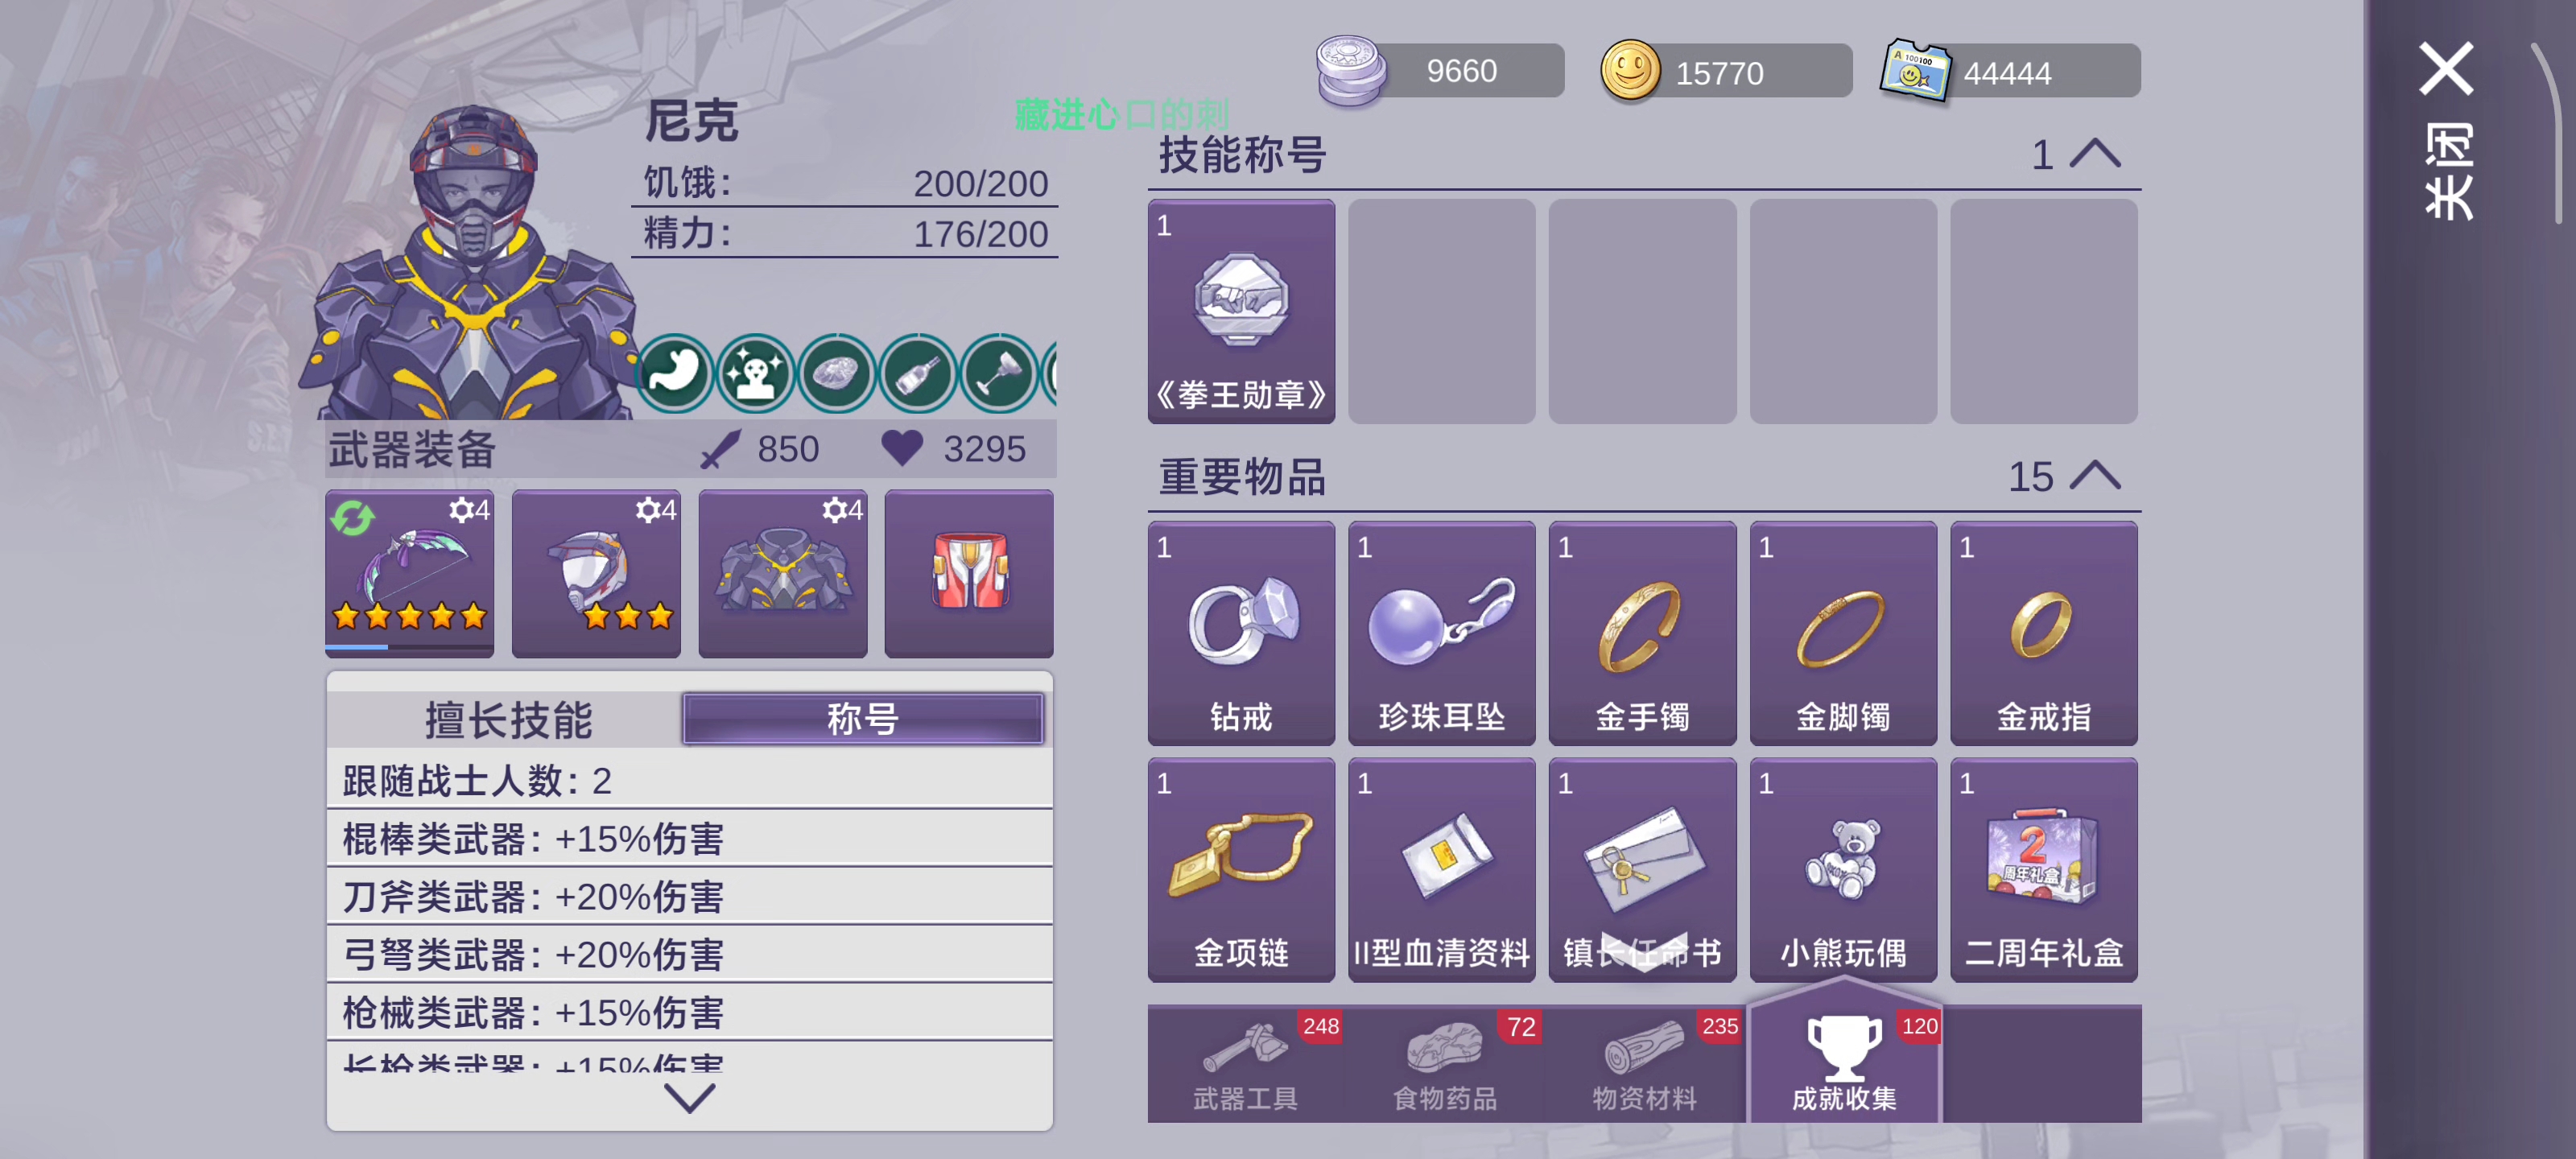Select the stomach status buff icon
Image resolution: width=2576 pixels, height=1159 pixels.
(x=674, y=373)
